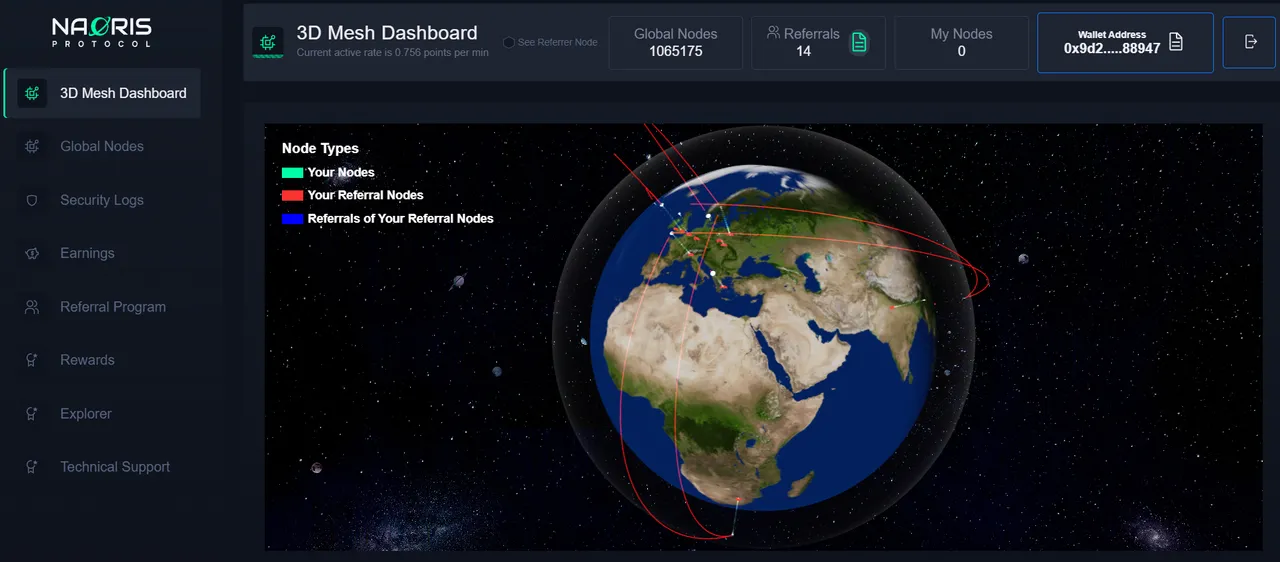Screen dimensions: 1280x562
Task: Click the blue Referrals of Referral Nodes swatch
Action: (x=292, y=219)
